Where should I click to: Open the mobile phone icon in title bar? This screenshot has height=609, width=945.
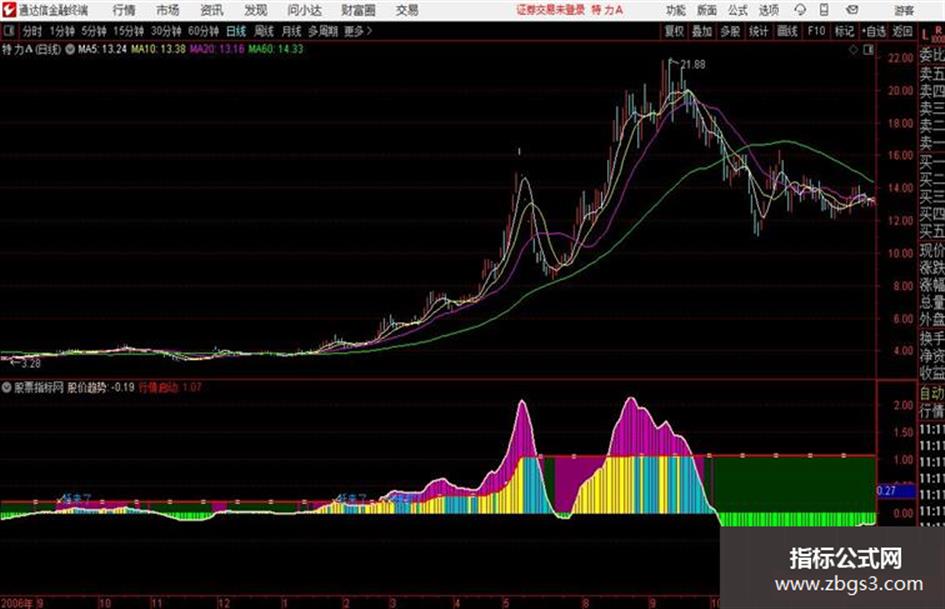coord(824,10)
